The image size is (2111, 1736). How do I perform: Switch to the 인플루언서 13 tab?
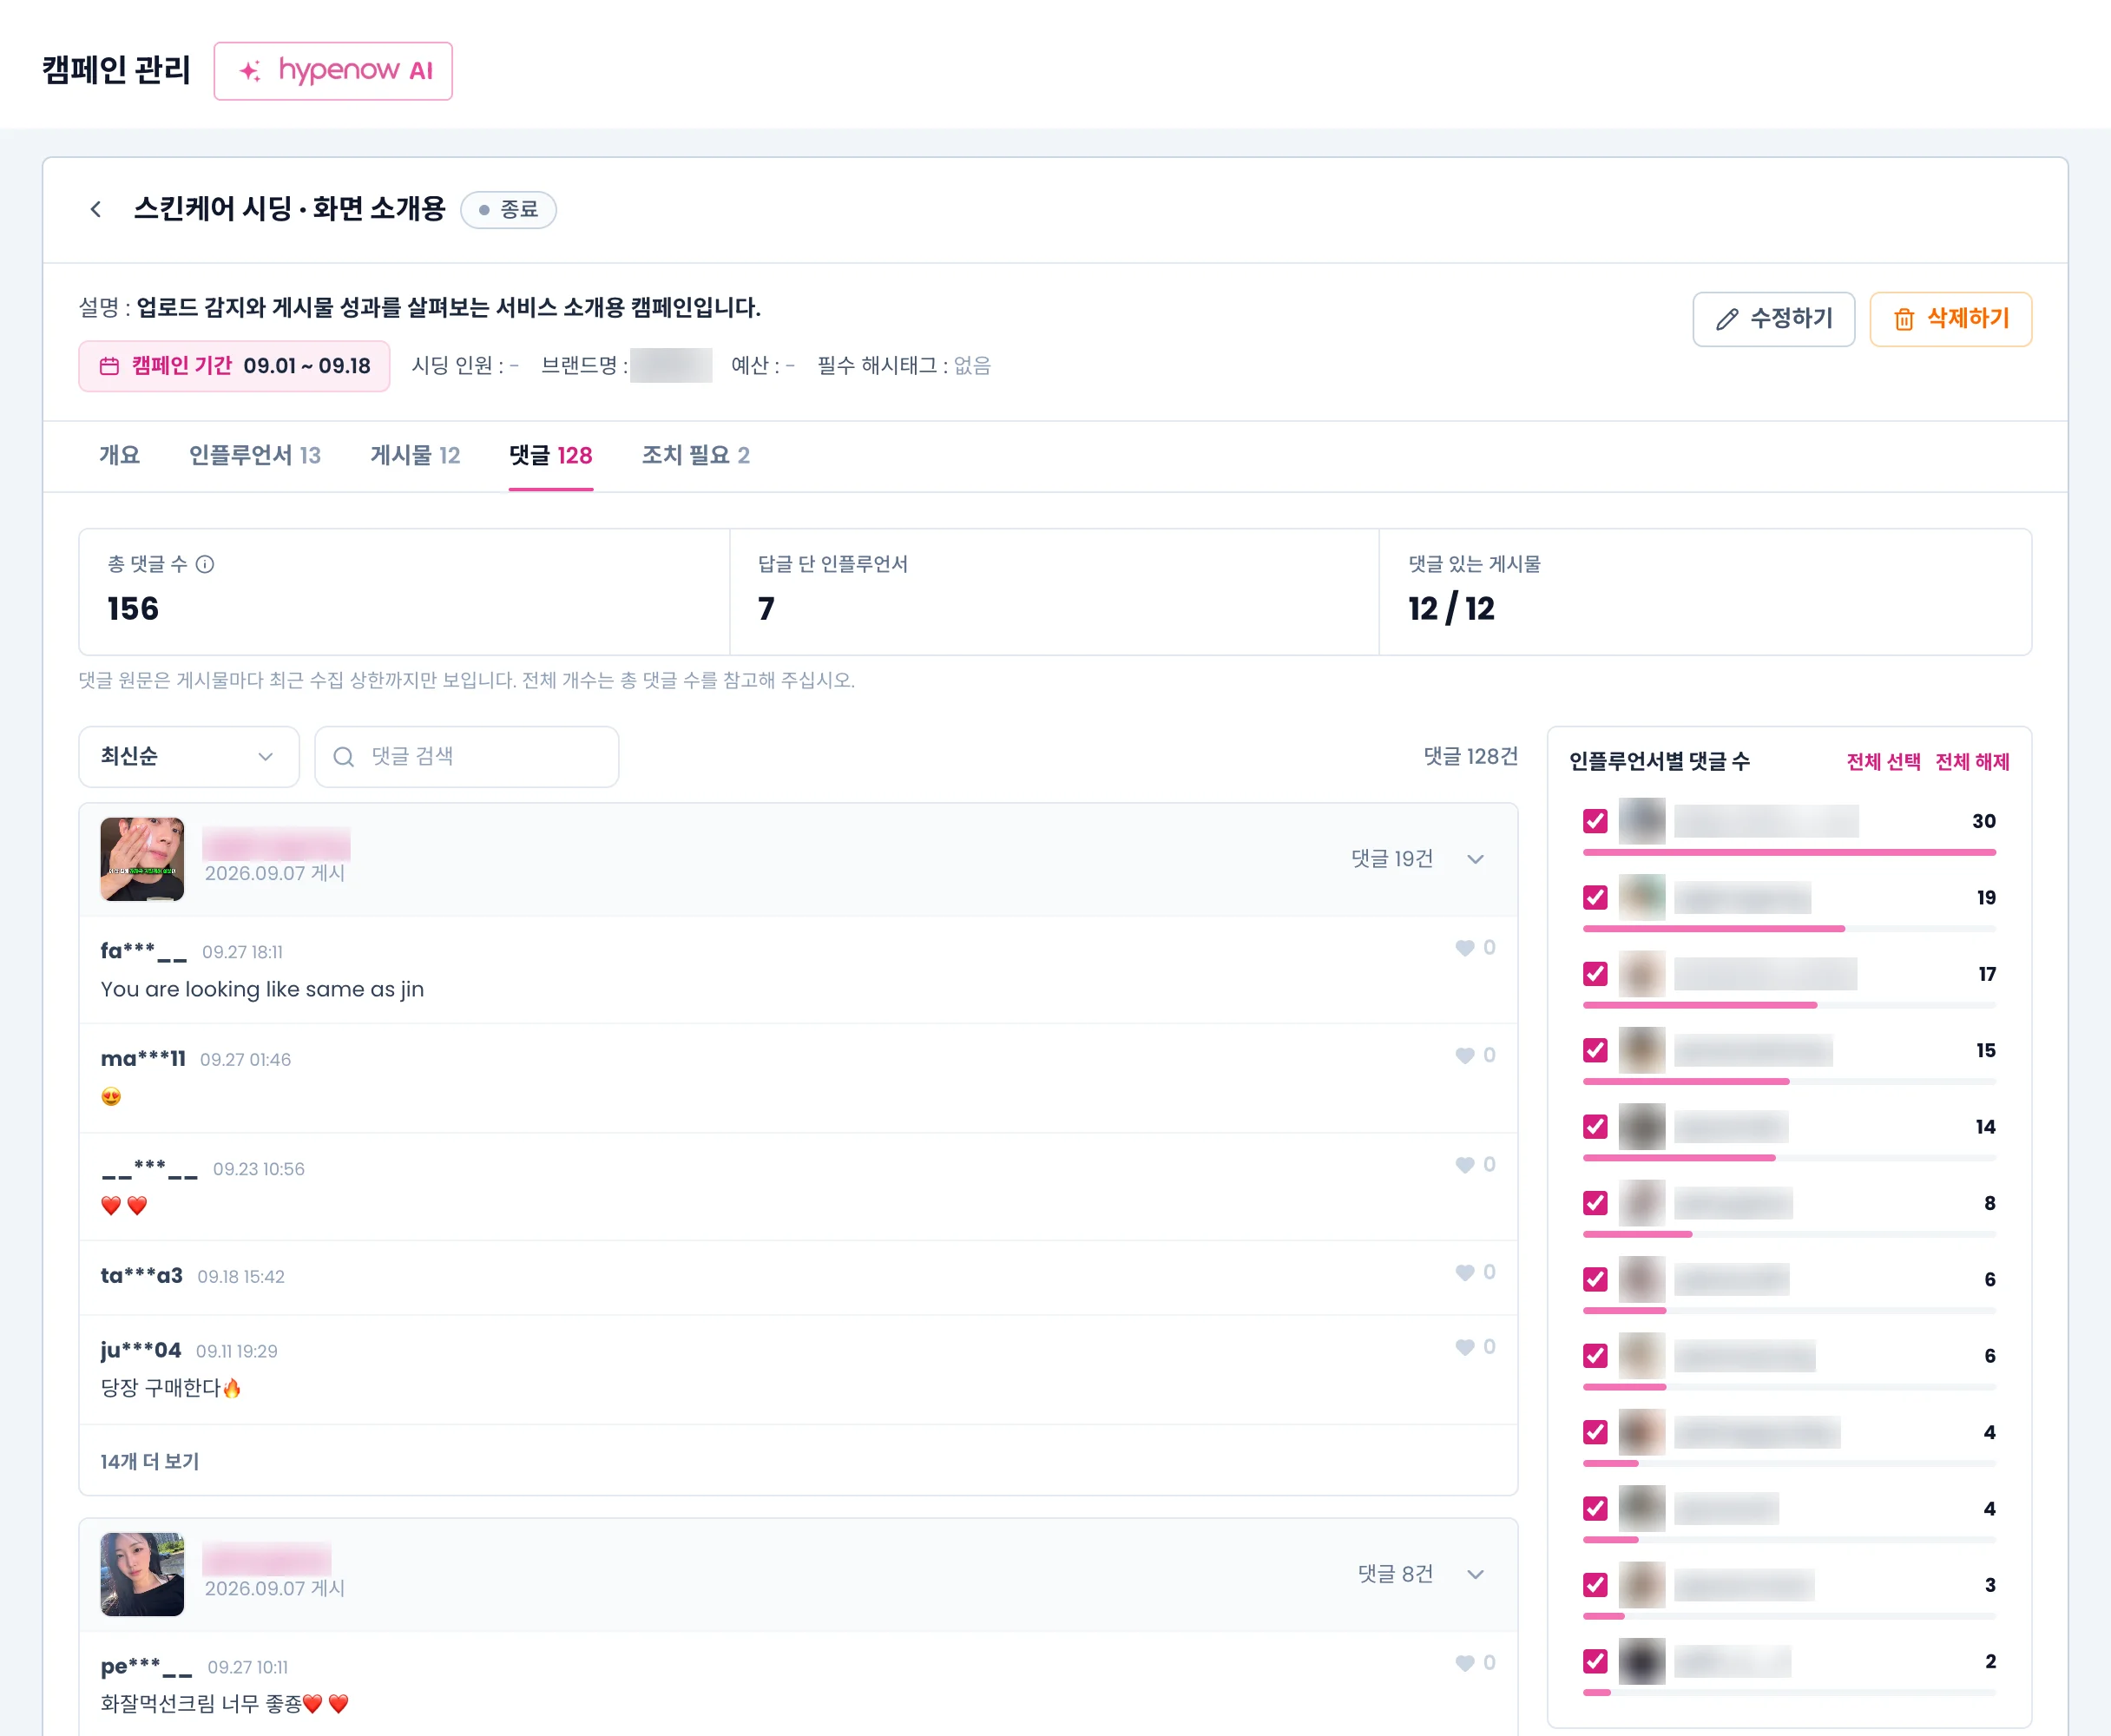pos(255,456)
